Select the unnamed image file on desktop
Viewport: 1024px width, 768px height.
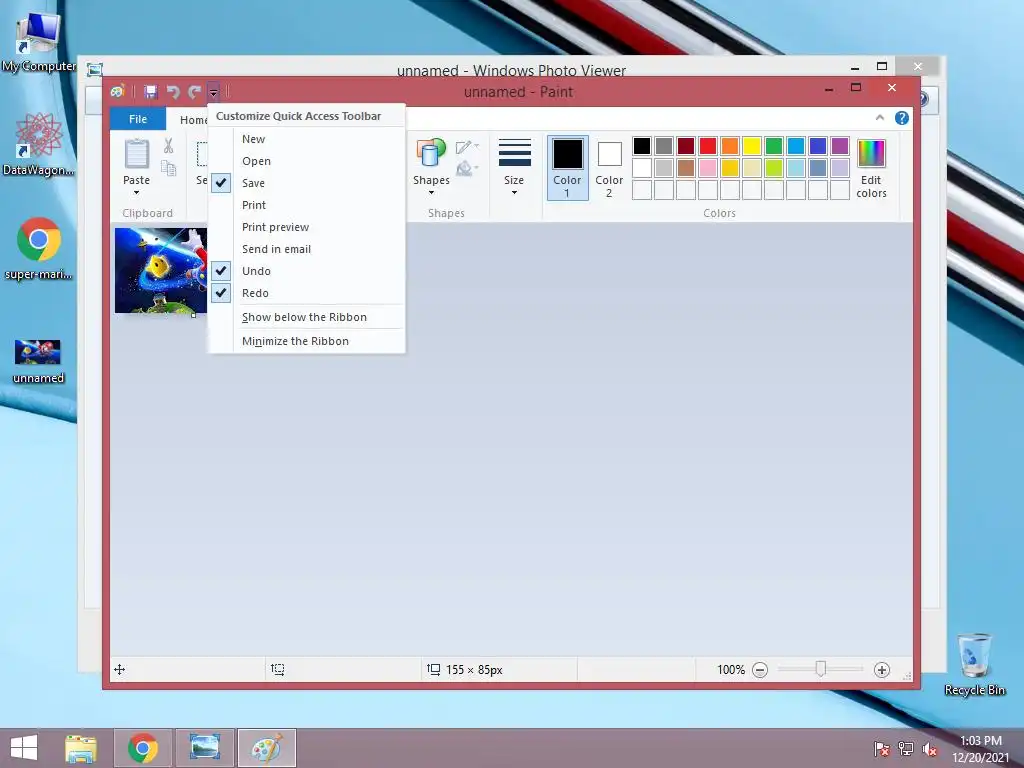point(39,361)
